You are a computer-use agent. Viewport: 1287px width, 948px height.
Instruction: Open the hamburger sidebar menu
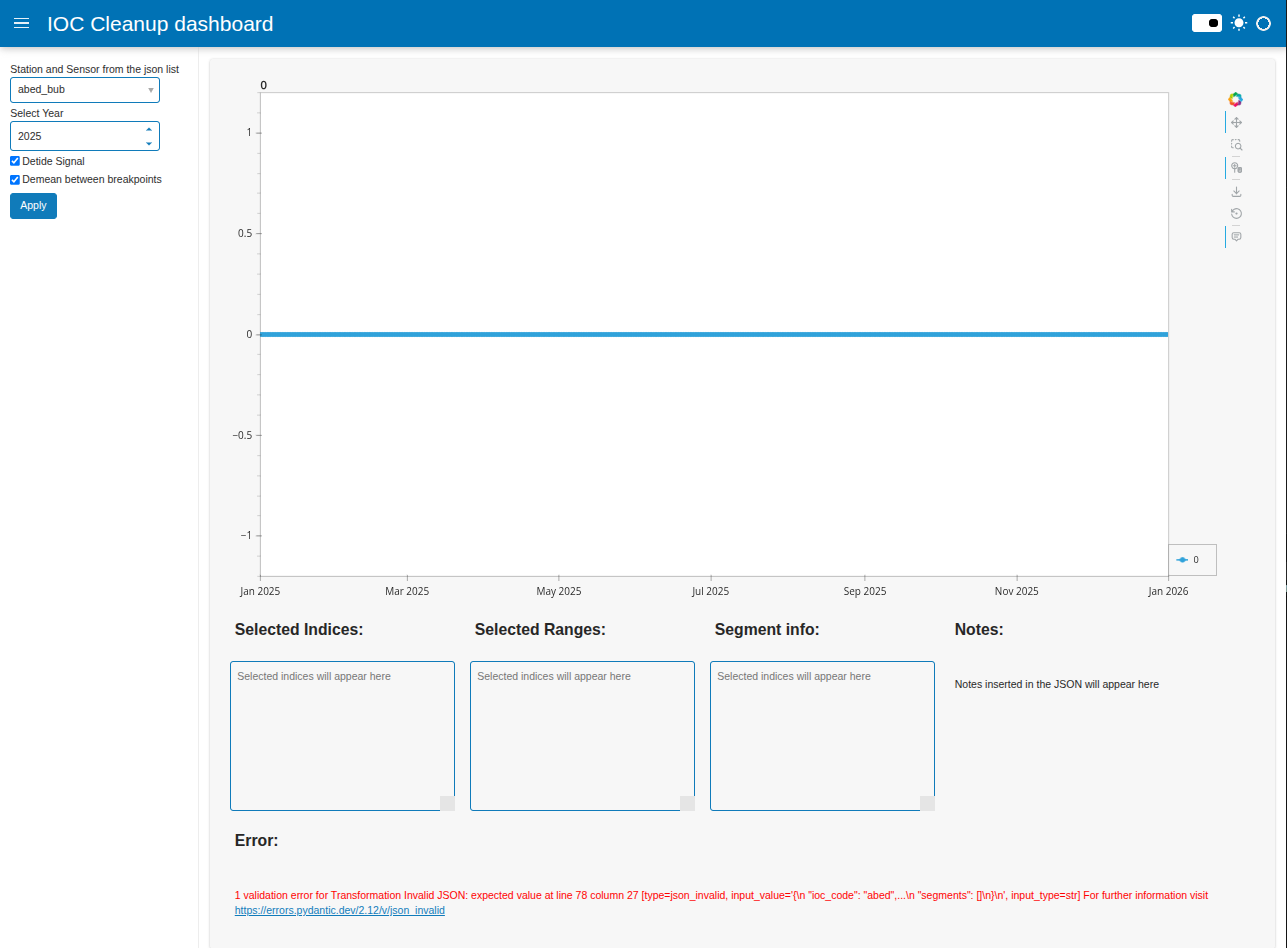coord(21,24)
